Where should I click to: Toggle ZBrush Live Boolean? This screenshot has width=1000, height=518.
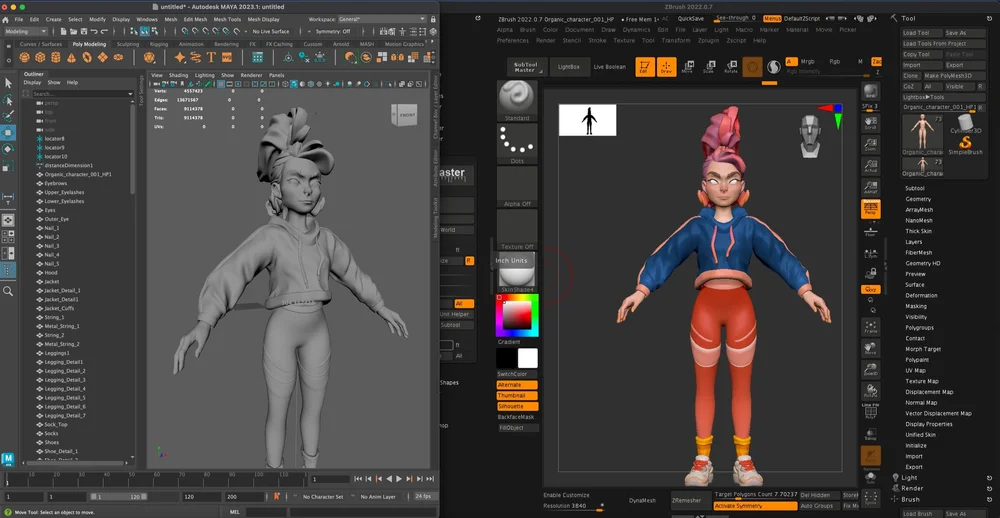point(609,66)
